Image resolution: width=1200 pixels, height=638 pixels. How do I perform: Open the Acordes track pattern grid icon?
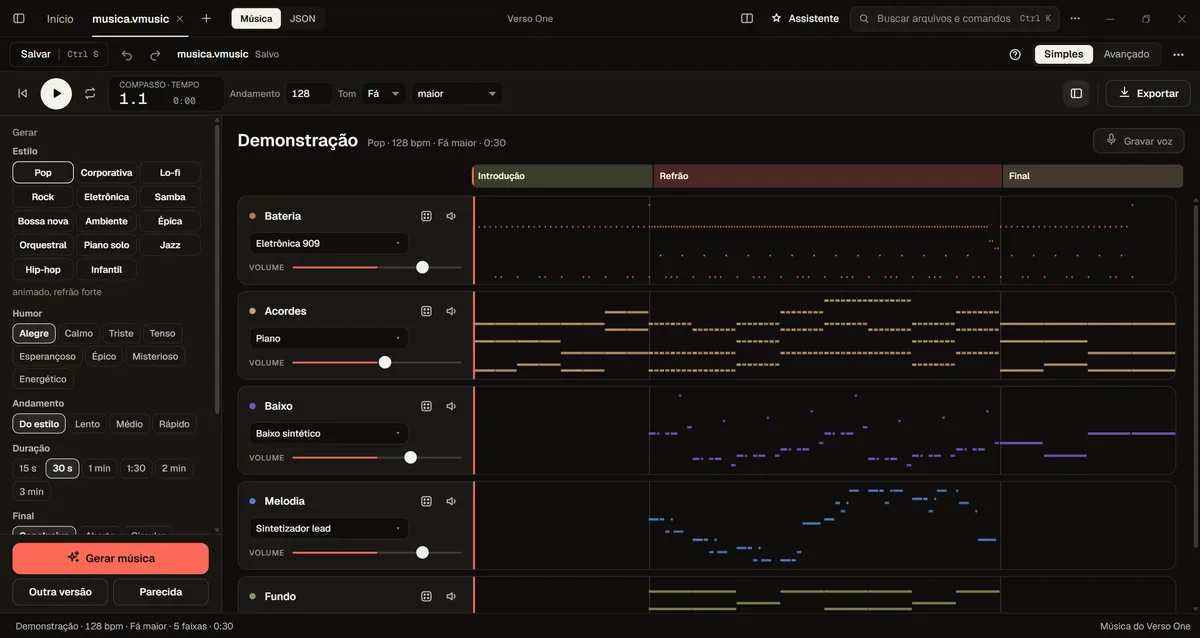point(426,311)
